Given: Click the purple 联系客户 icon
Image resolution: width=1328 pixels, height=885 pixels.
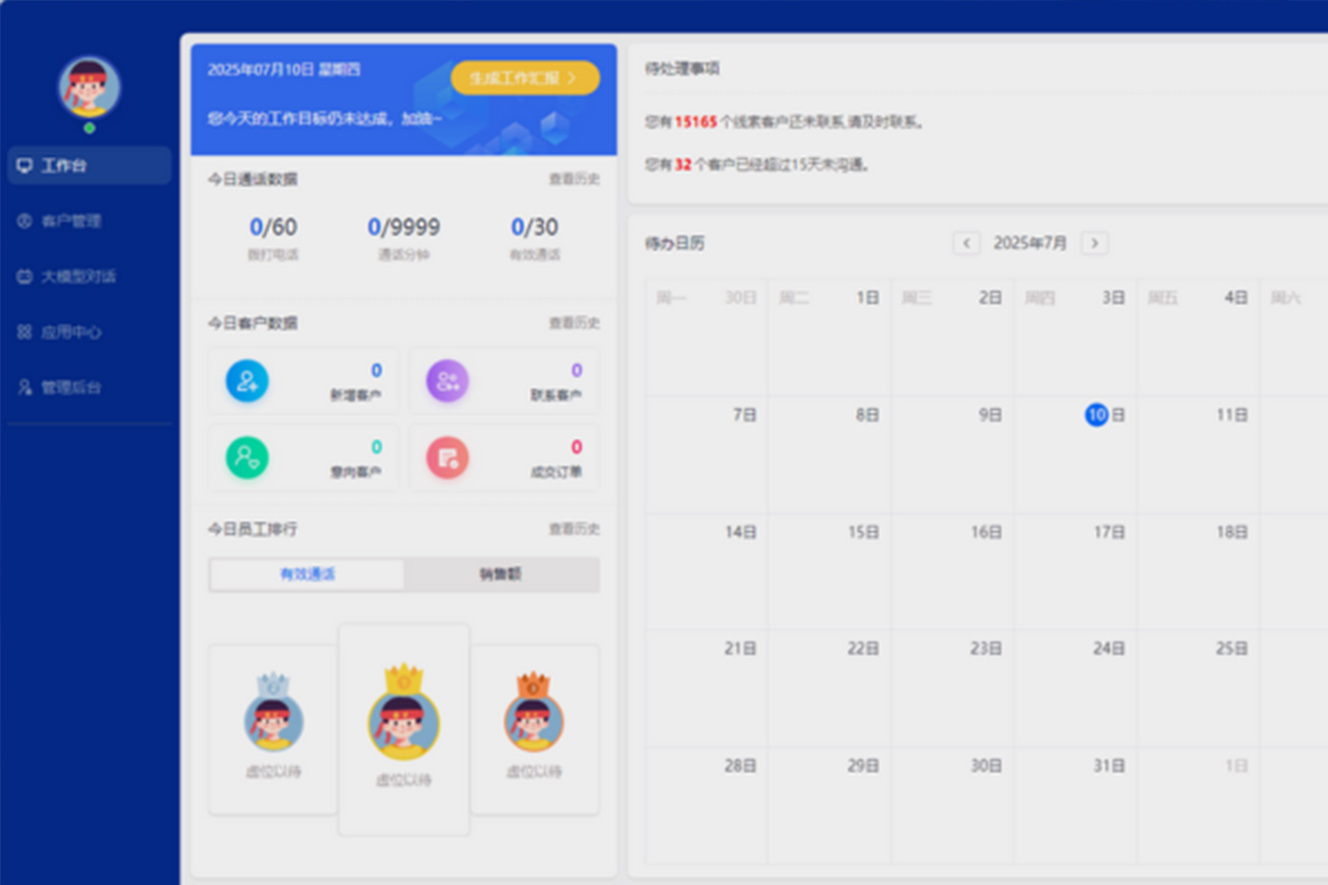Looking at the screenshot, I should pyautogui.click(x=447, y=381).
